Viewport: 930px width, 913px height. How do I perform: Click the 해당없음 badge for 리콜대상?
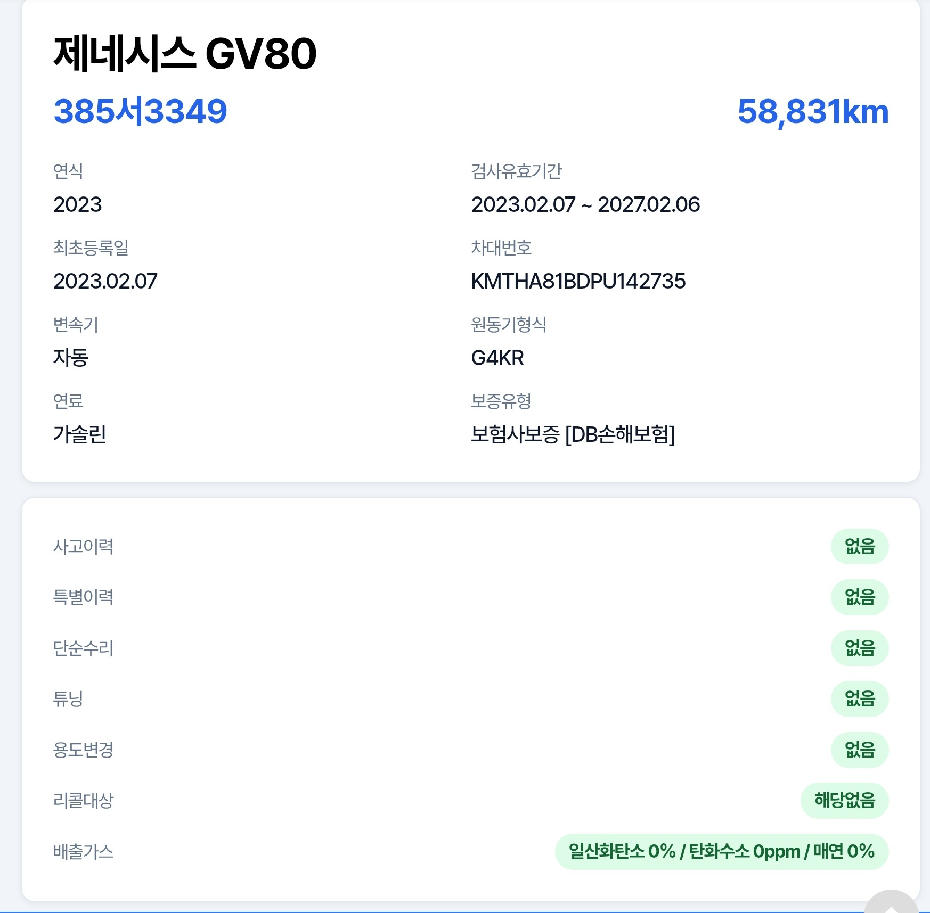[845, 800]
